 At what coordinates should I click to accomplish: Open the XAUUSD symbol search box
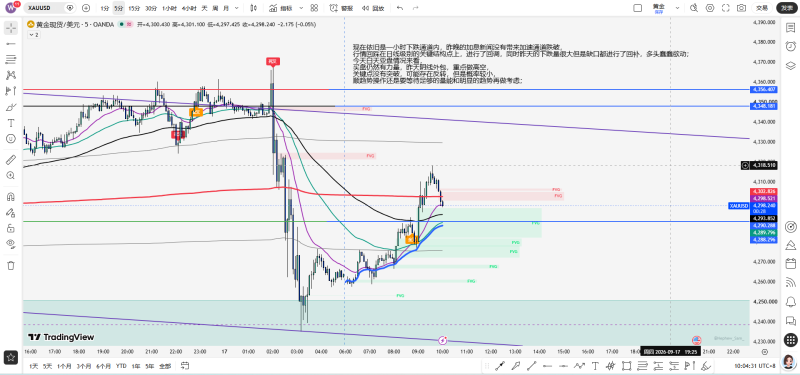pos(50,8)
